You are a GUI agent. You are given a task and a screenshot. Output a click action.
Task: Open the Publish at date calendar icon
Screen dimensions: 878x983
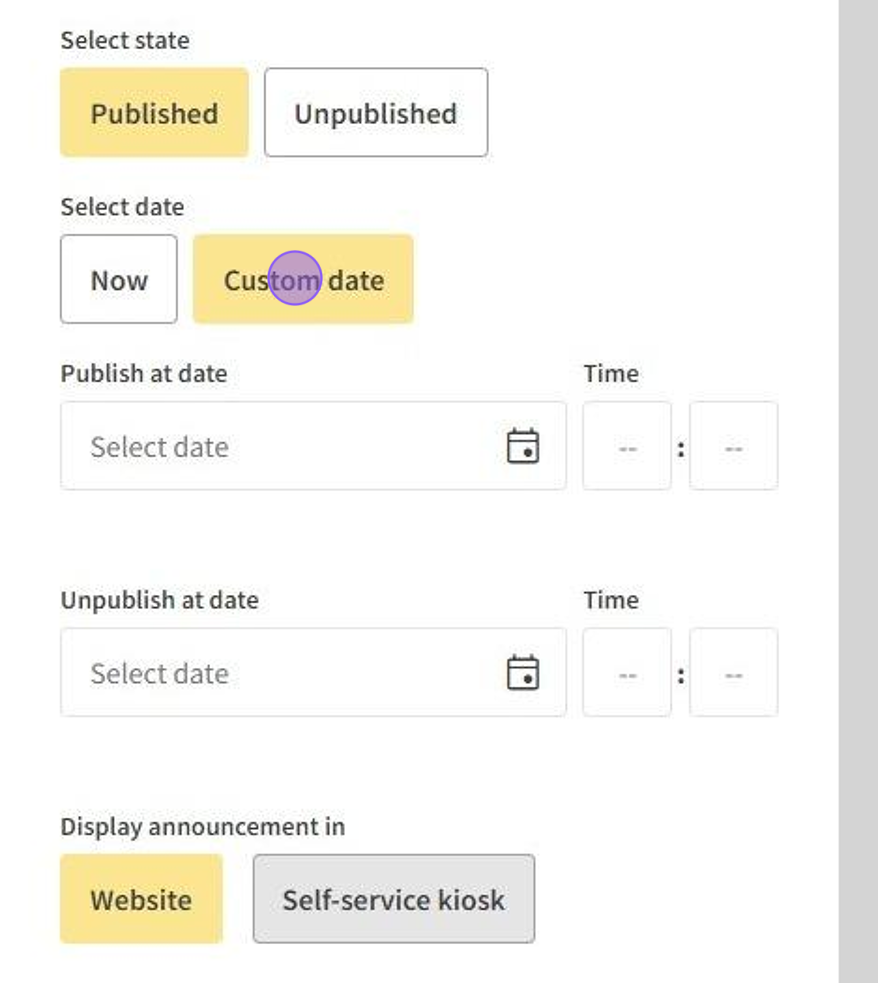tap(523, 446)
